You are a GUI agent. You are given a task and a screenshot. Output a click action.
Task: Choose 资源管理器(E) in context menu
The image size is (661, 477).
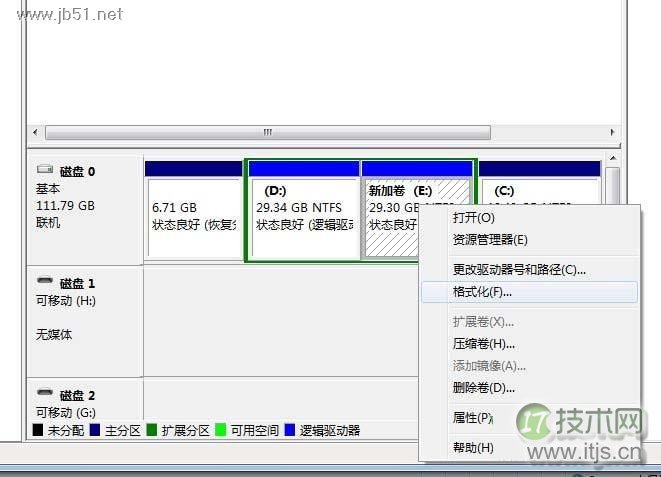point(529,240)
